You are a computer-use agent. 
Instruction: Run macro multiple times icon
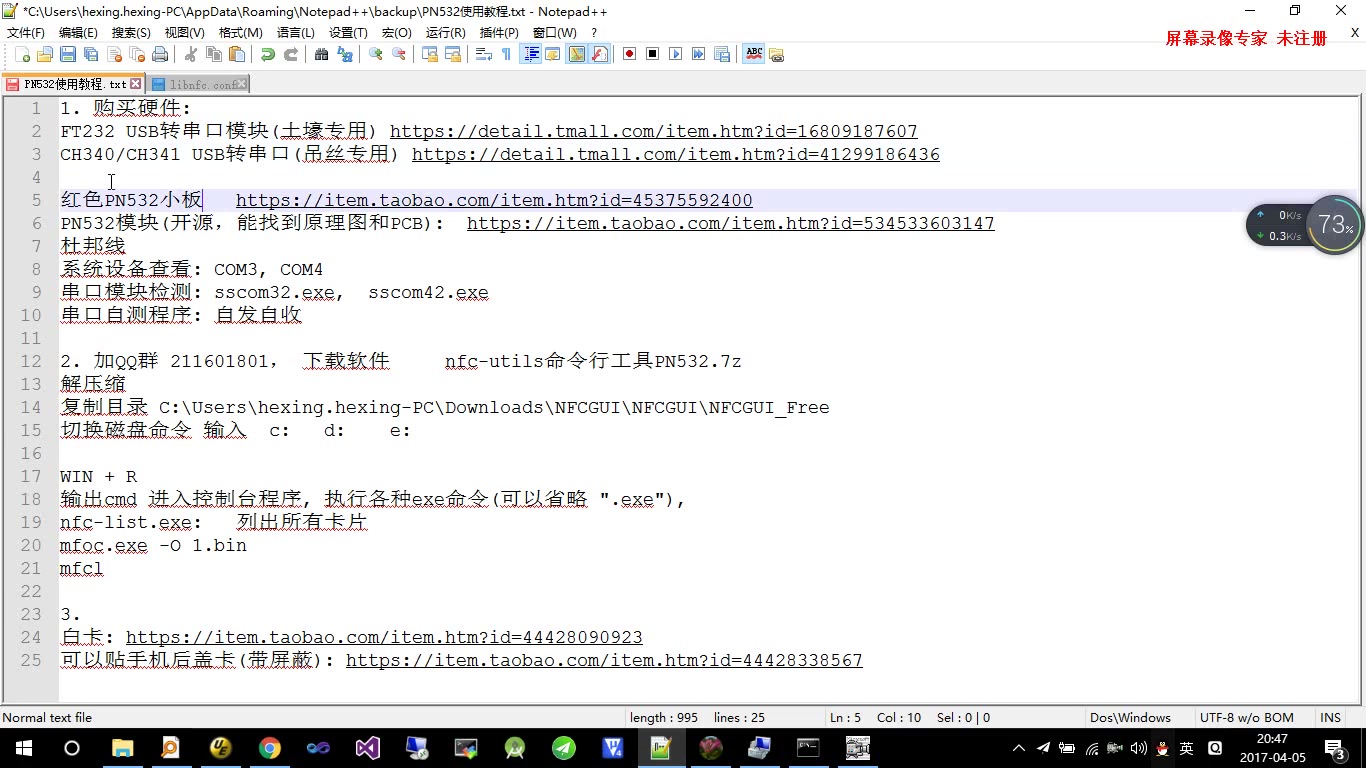(x=698, y=54)
